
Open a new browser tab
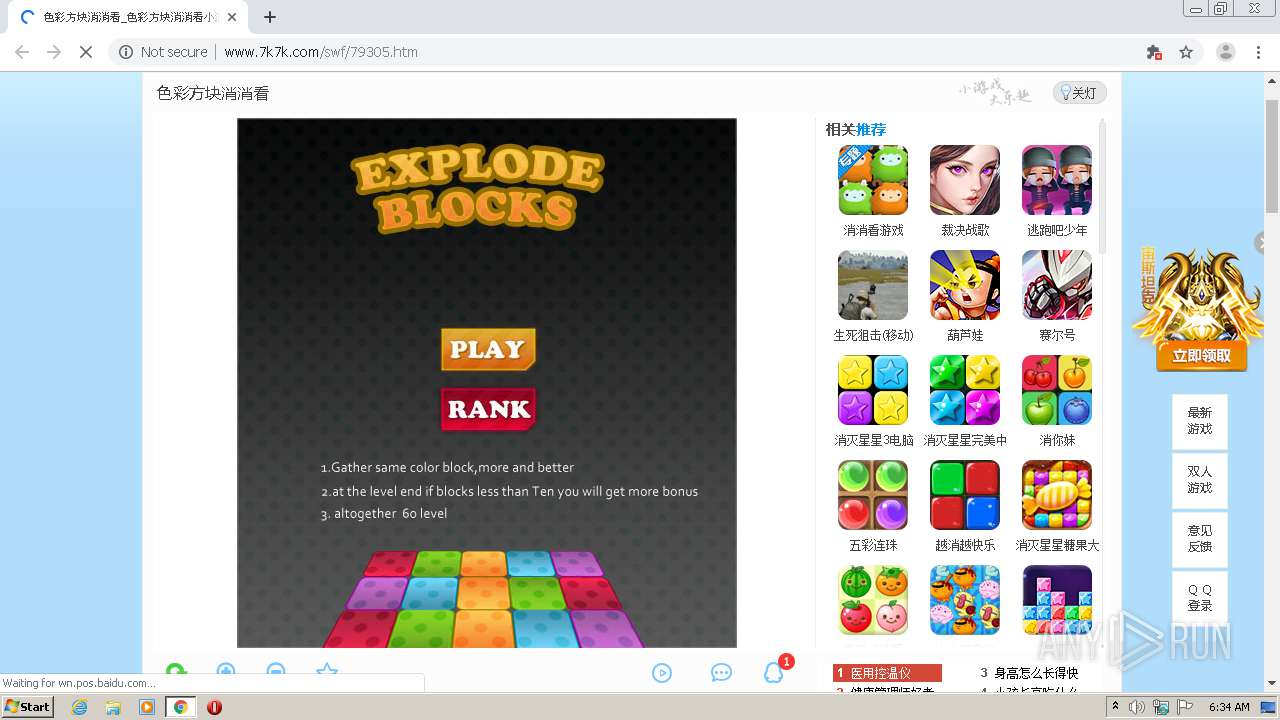(270, 17)
